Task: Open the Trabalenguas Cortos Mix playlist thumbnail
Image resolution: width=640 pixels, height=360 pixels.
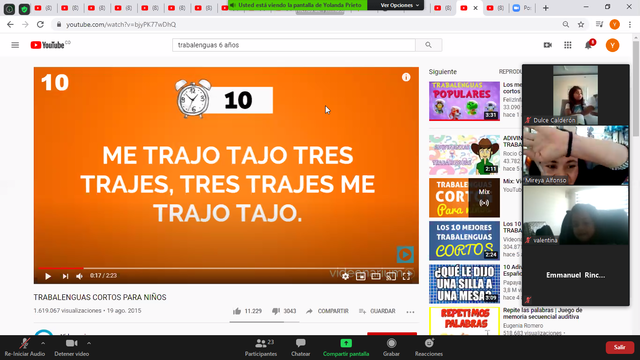Action: click(x=464, y=198)
